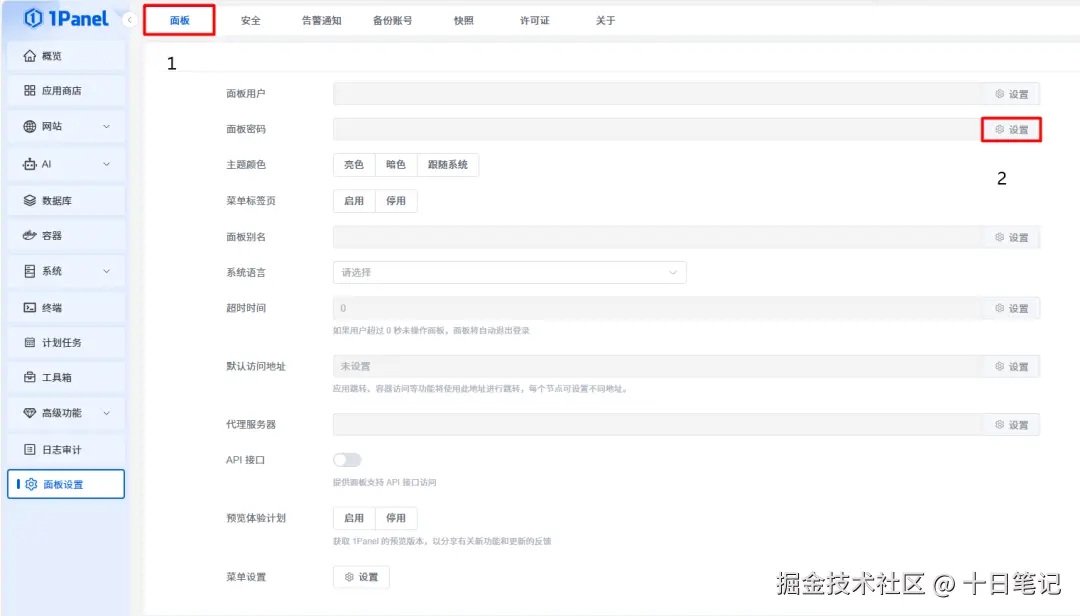
Task: Open 概览 in the sidebar
Action: point(66,56)
